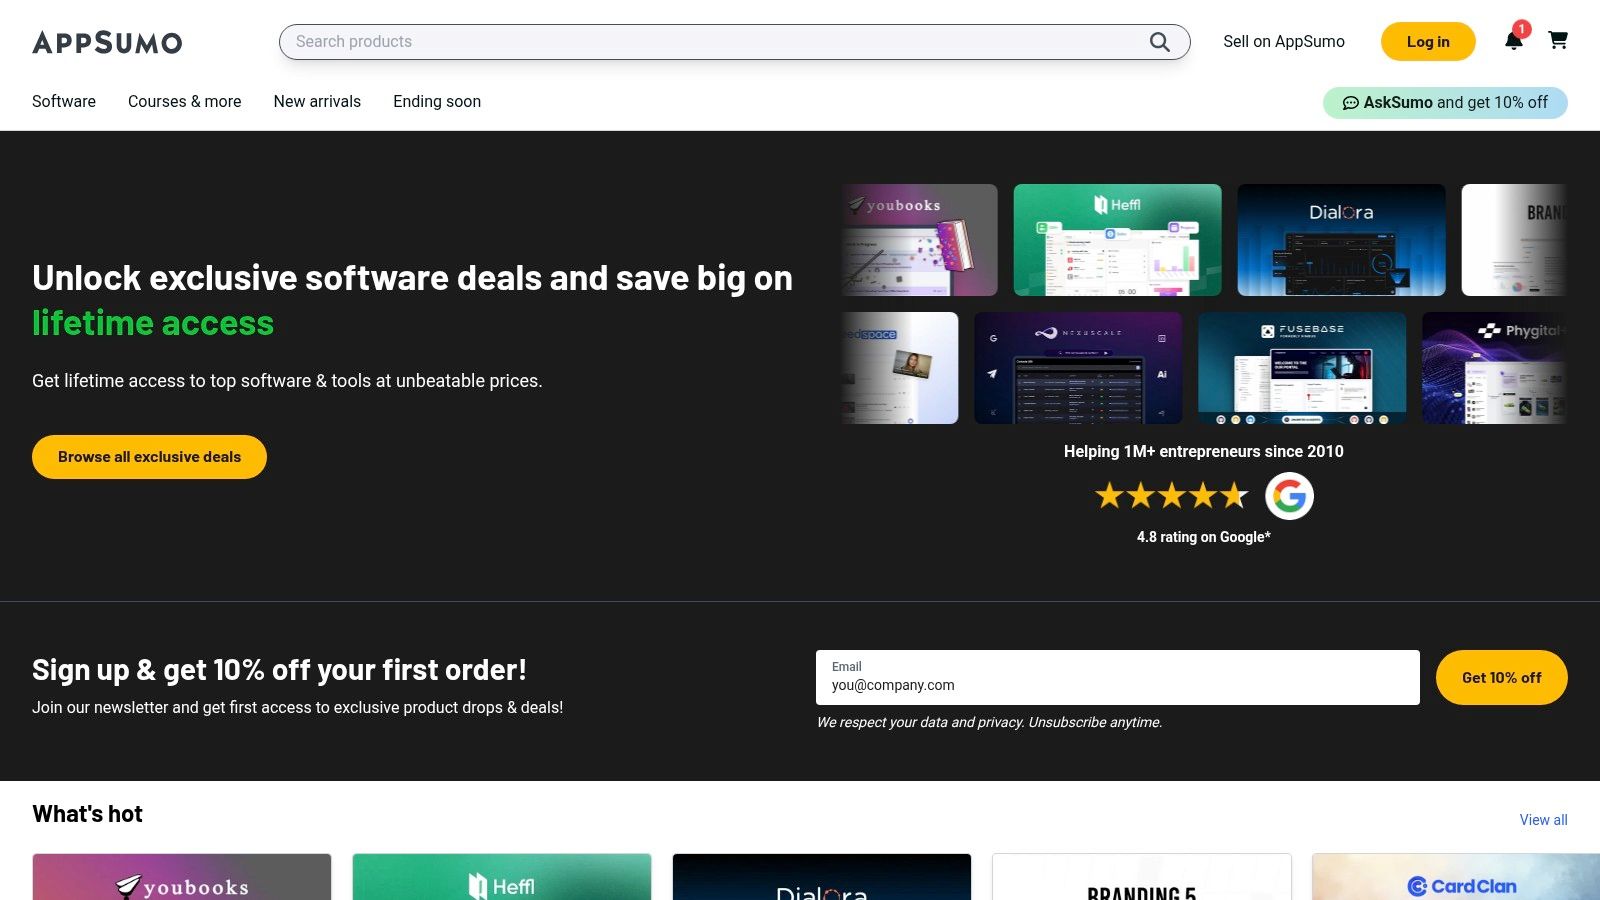
Task: Click the red notification badge showing 1
Action: 1522,29
